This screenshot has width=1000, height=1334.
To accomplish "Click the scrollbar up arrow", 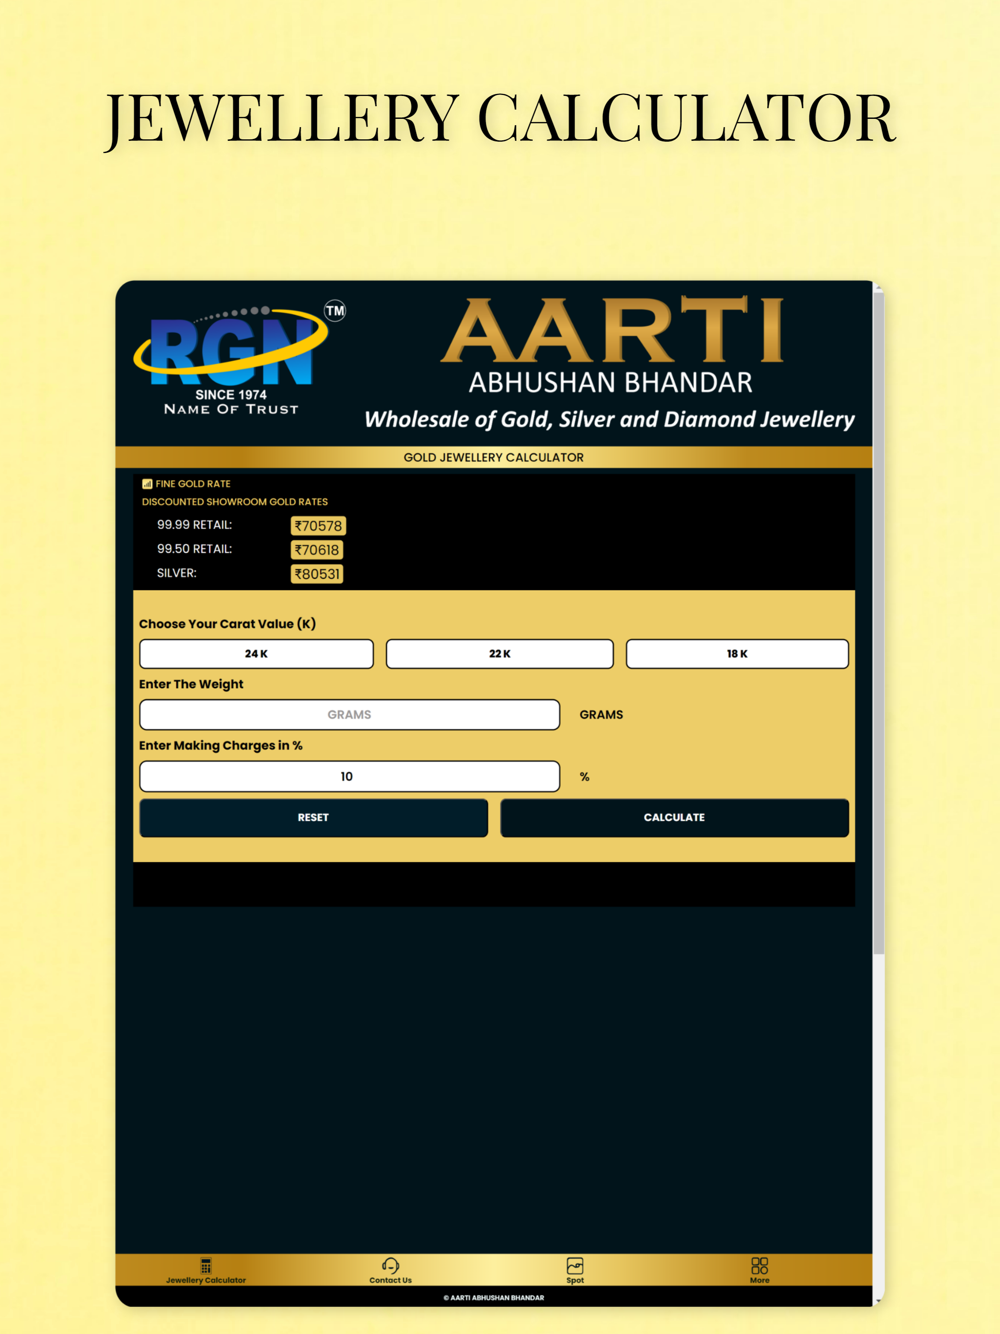I will (878, 288).
